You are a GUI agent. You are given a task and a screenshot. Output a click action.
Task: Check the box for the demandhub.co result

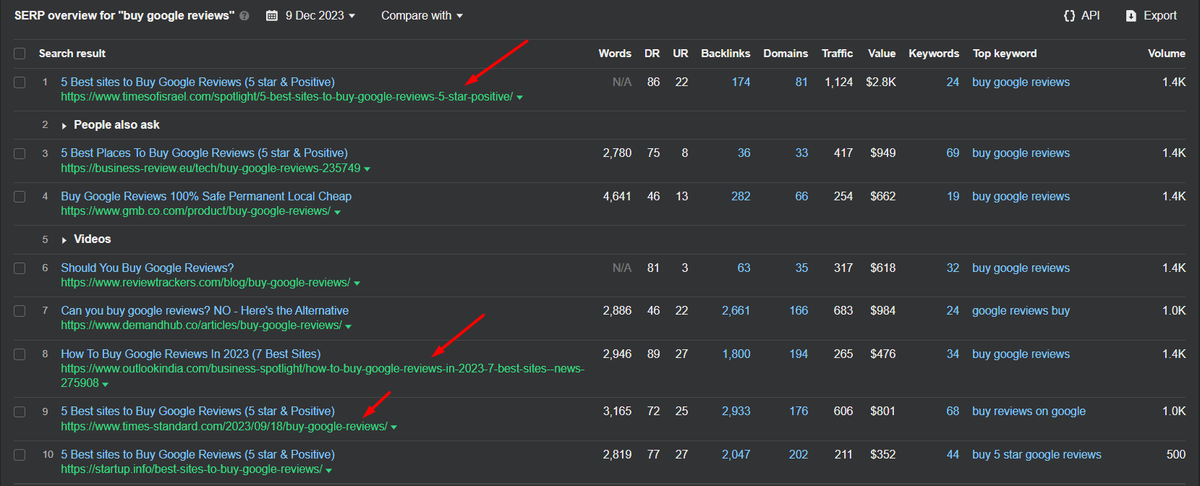[20, 311]
